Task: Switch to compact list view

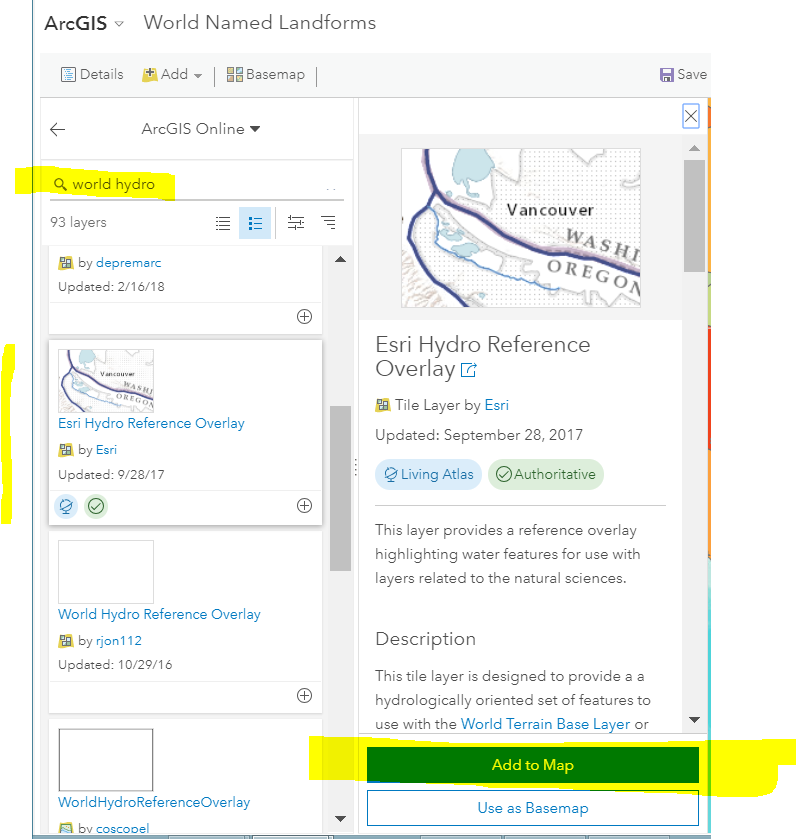Action: [x=223, y=223]
